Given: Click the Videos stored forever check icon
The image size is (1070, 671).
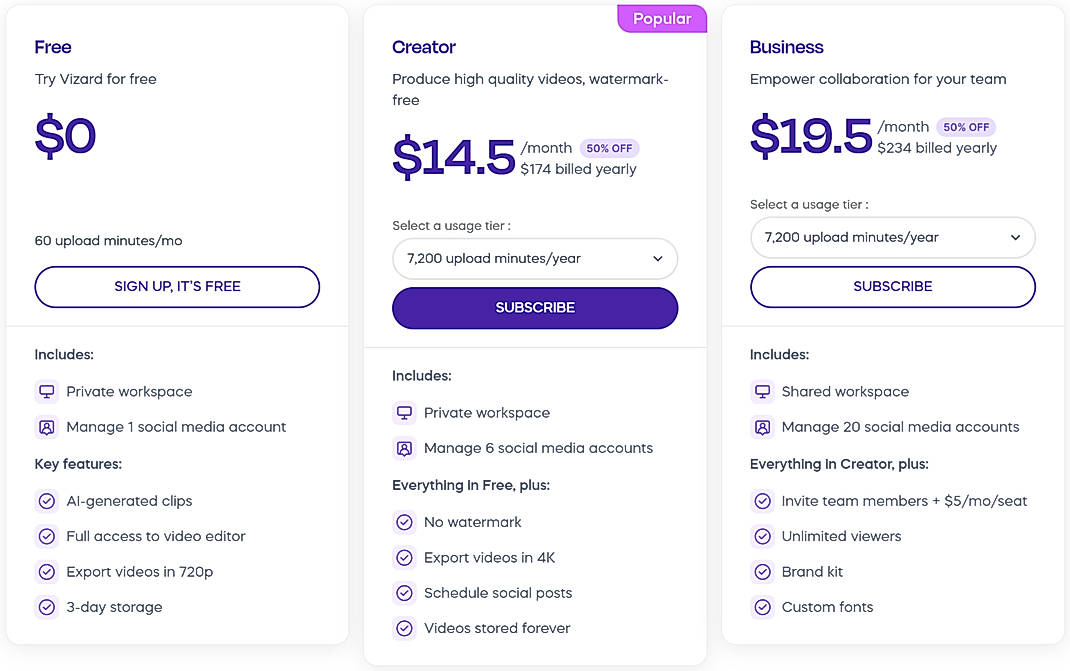Looking at the screenshot, I should click(404, 628).
